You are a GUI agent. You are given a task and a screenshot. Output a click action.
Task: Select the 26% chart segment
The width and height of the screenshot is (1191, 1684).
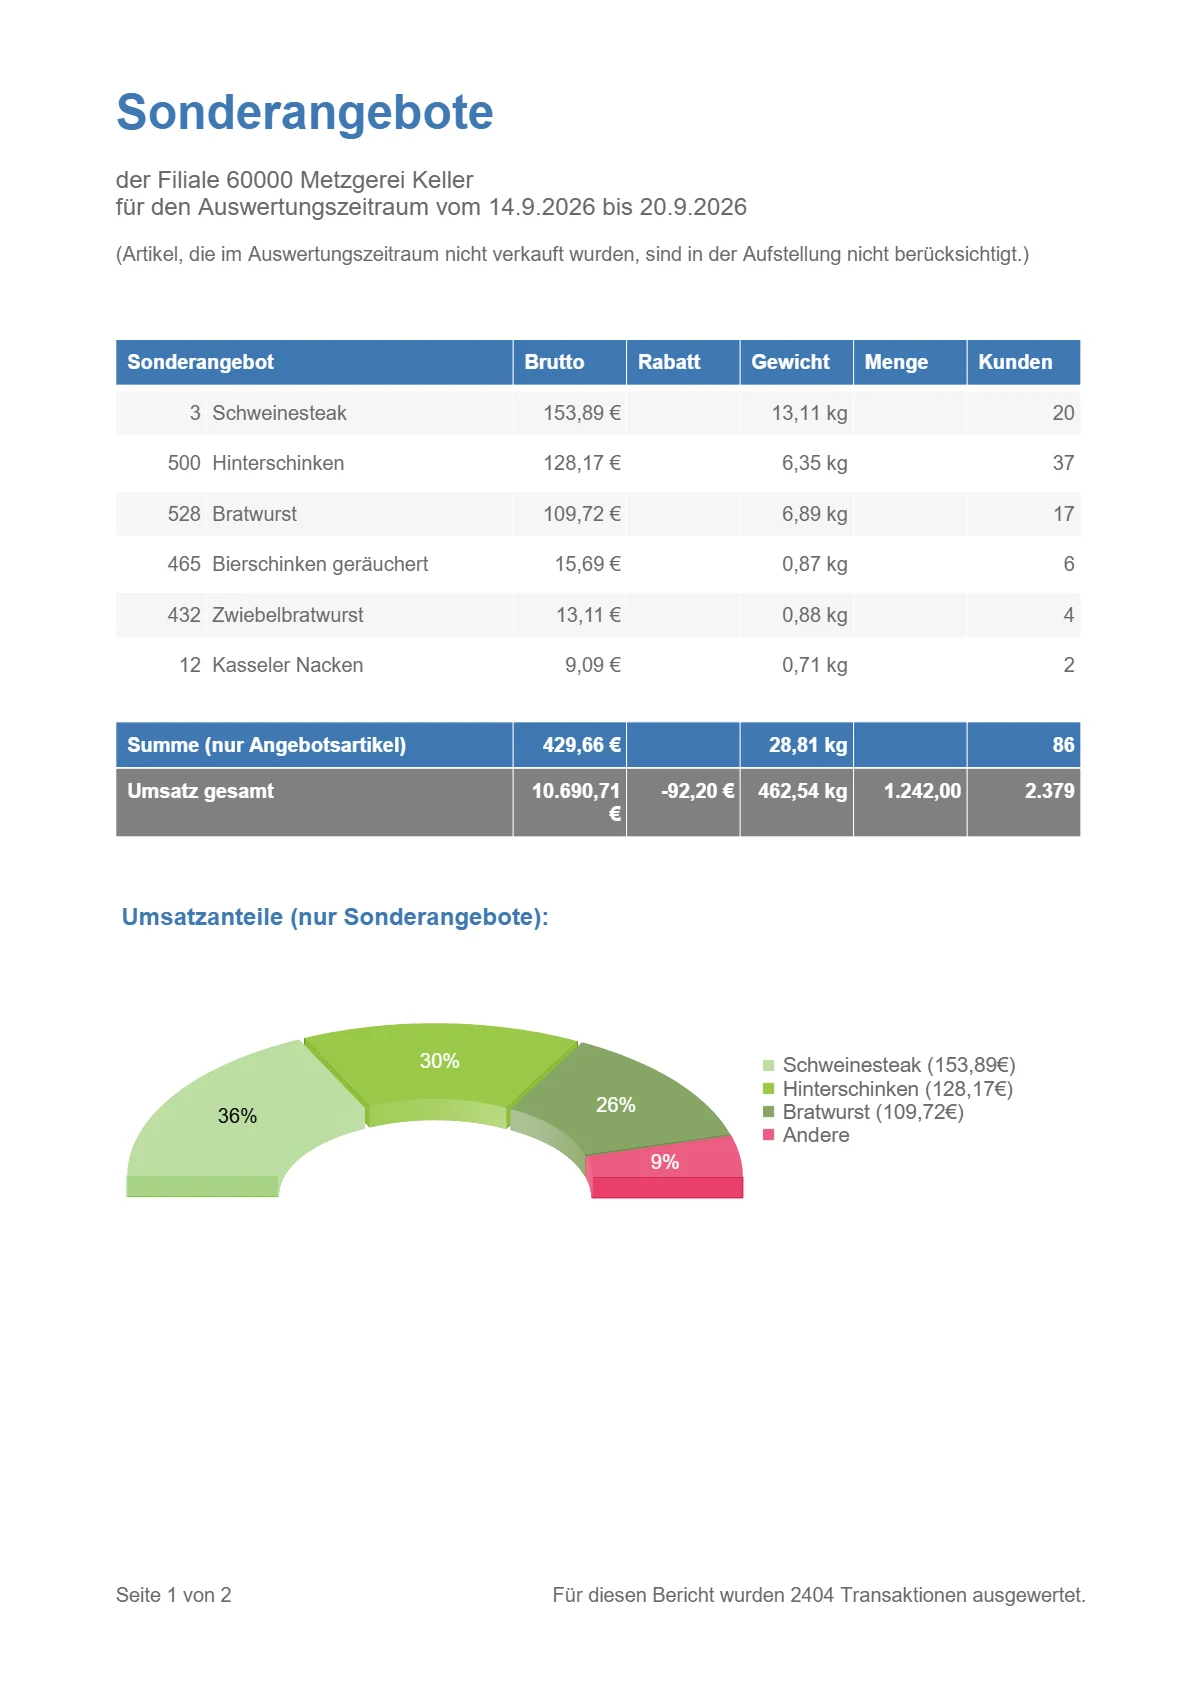616,1104
